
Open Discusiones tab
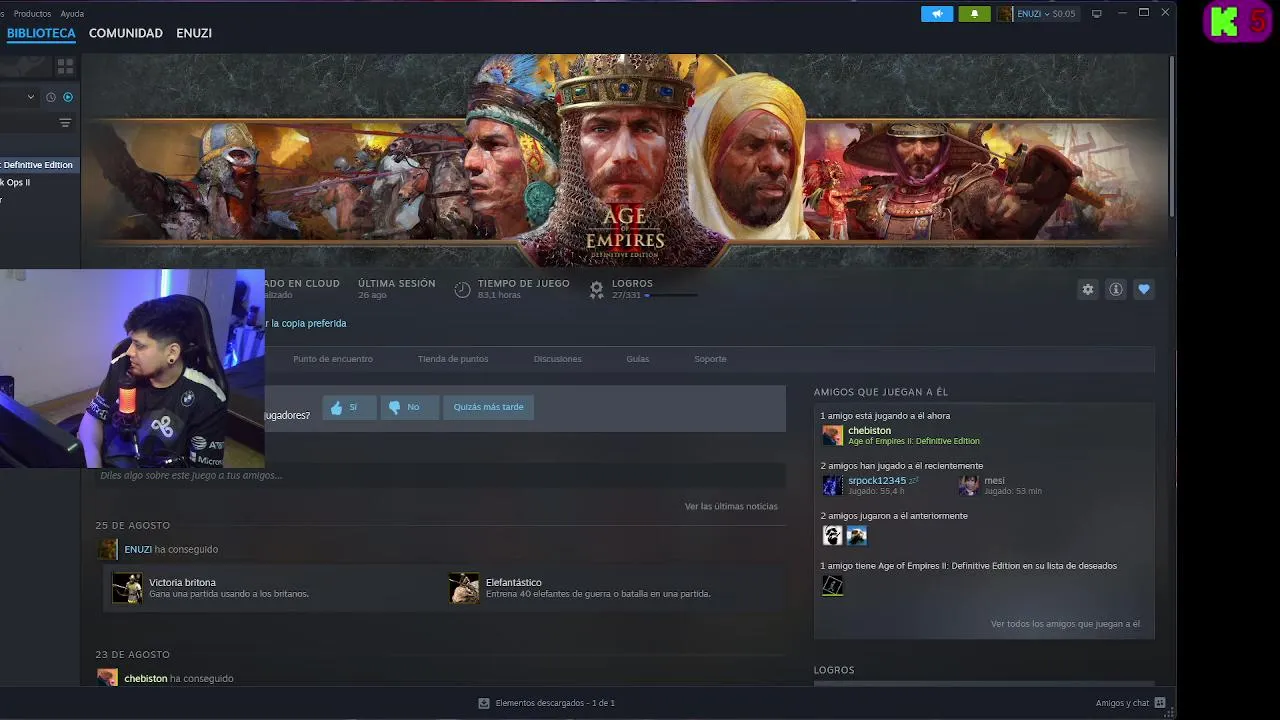[x=558, y=359]
